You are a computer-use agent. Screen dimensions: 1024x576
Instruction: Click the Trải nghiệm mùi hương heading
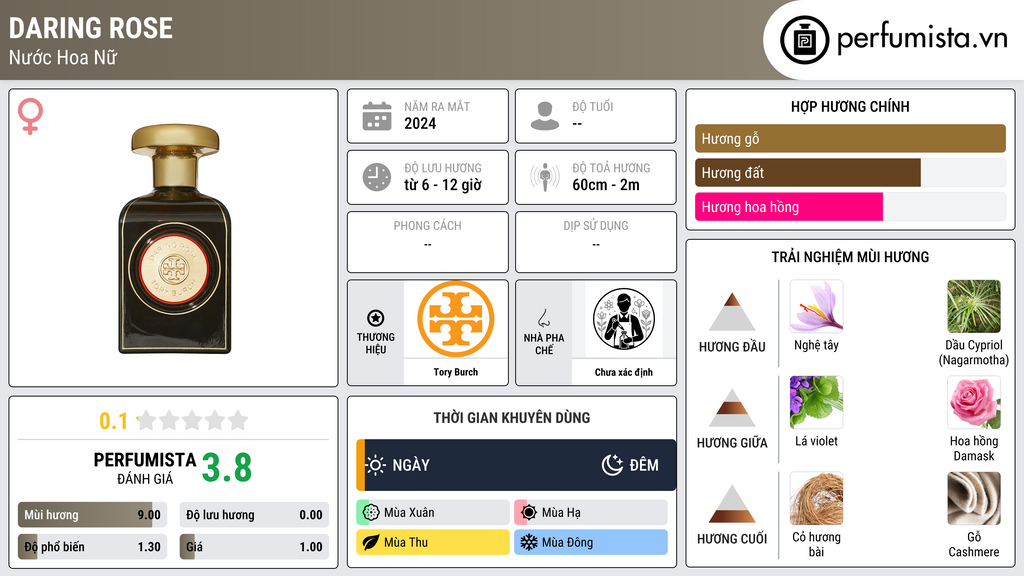(850, 257)
